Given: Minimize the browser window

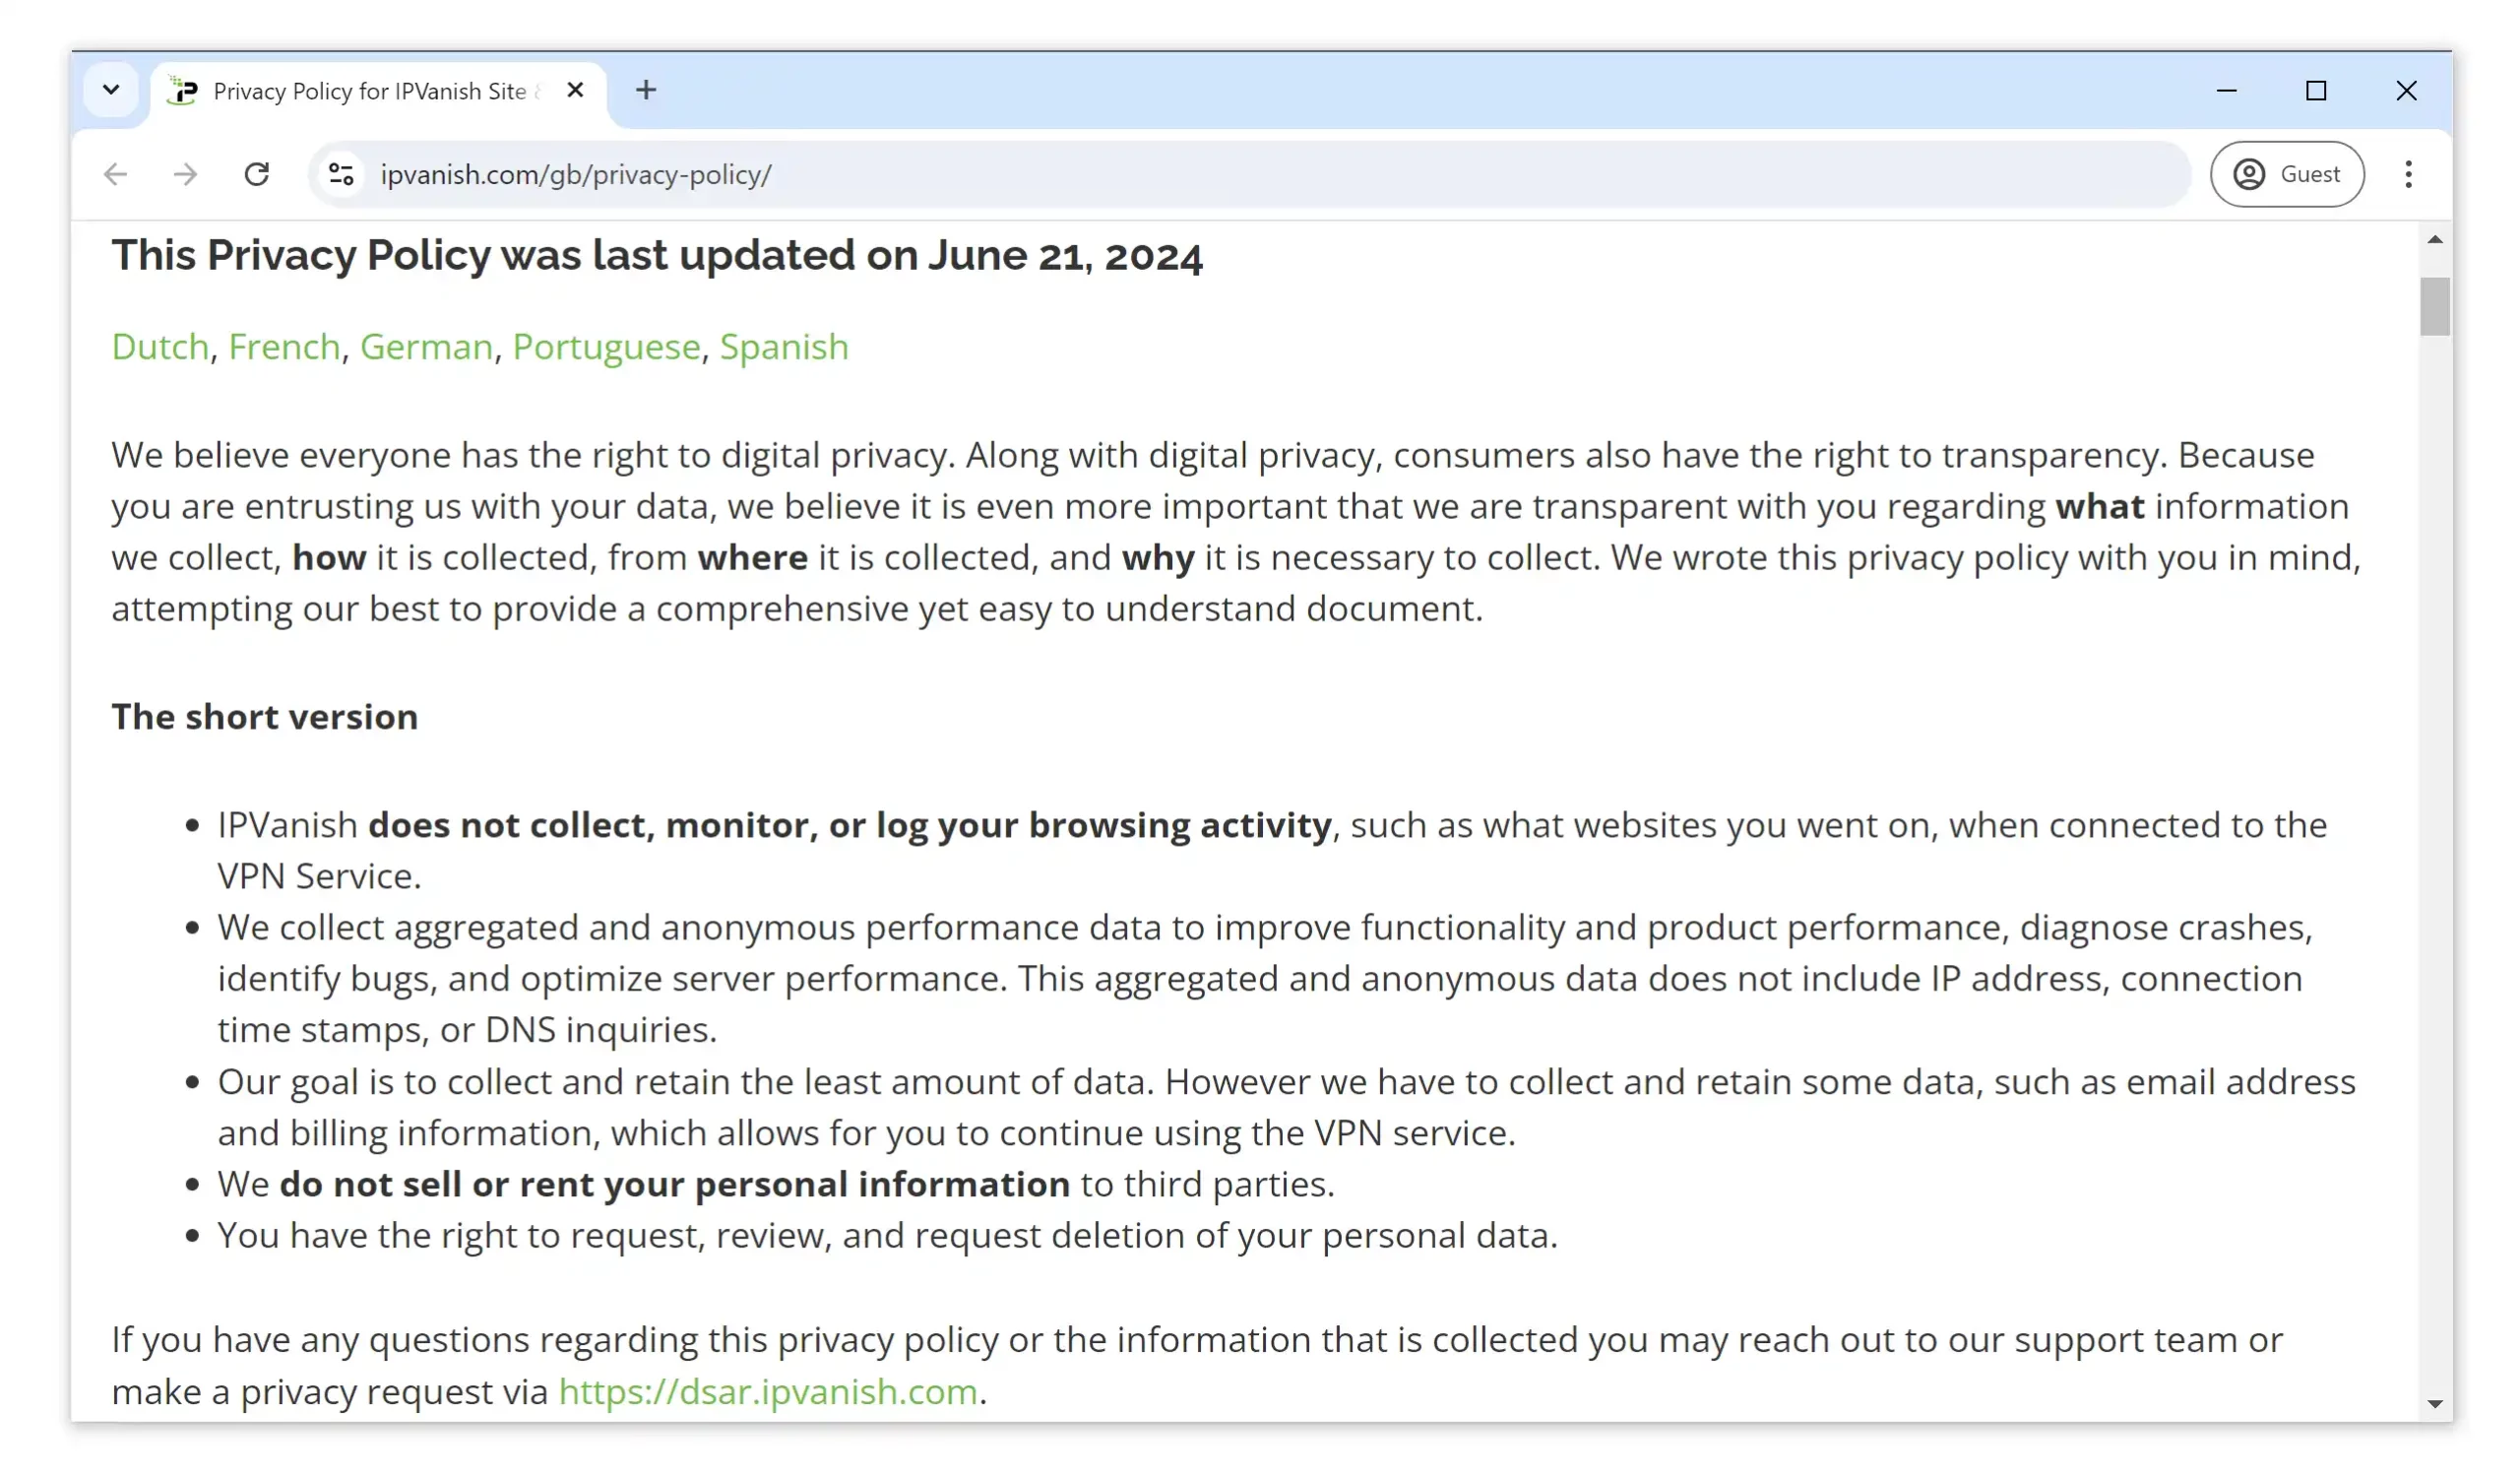Looking at the screenshot, I should (x=2226, y=90).
